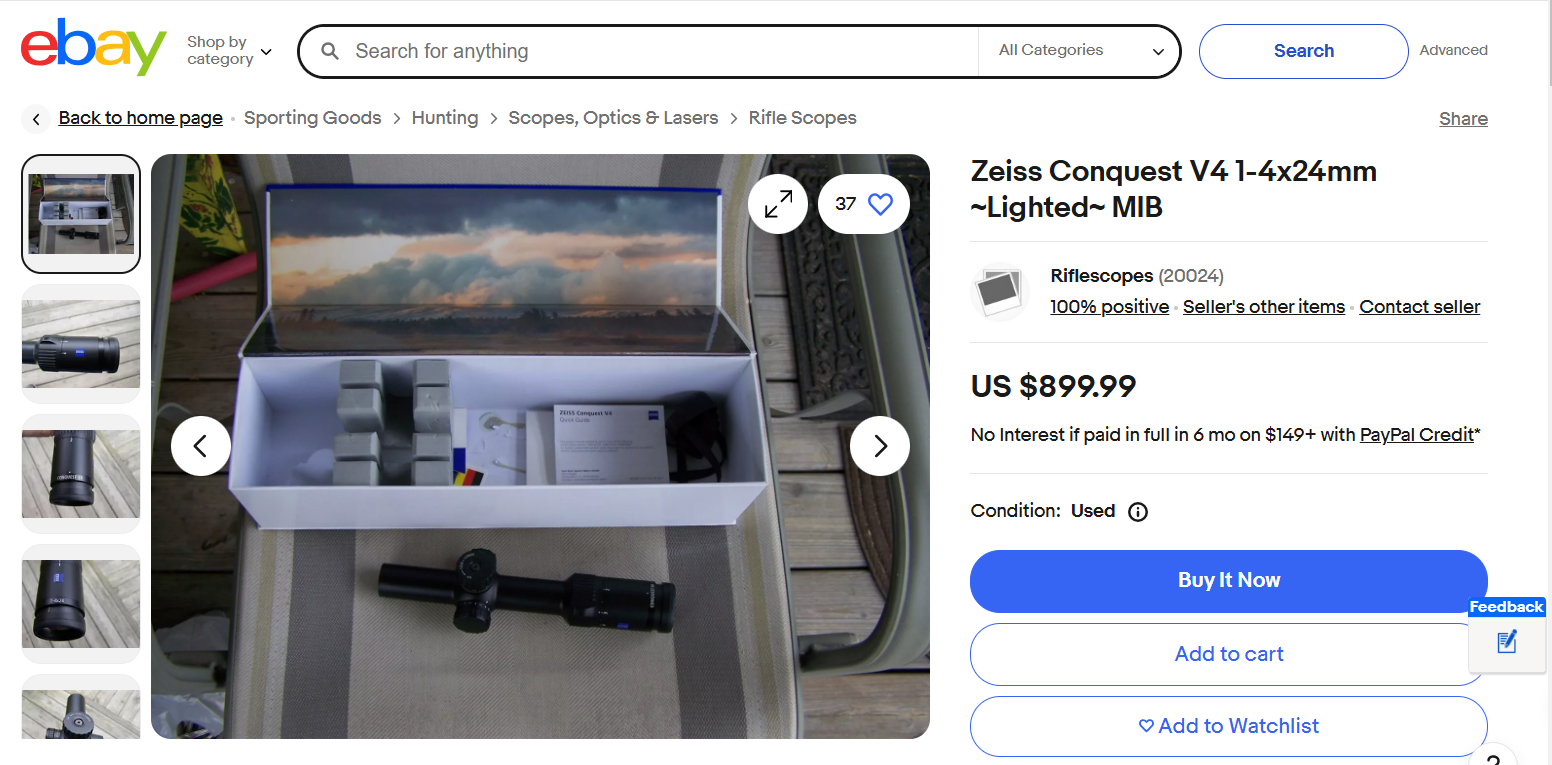The height and width of the screenshot is (765, 1552).
Task: Open the Sporting Goods breadcrumb
Action: tap(312, 118)
